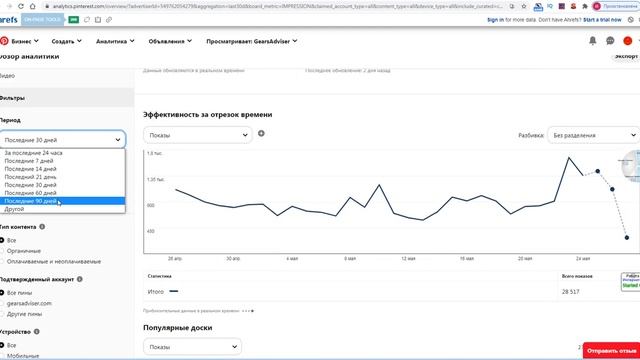Click the Ahrefs clipboard icon

(98, 20)
